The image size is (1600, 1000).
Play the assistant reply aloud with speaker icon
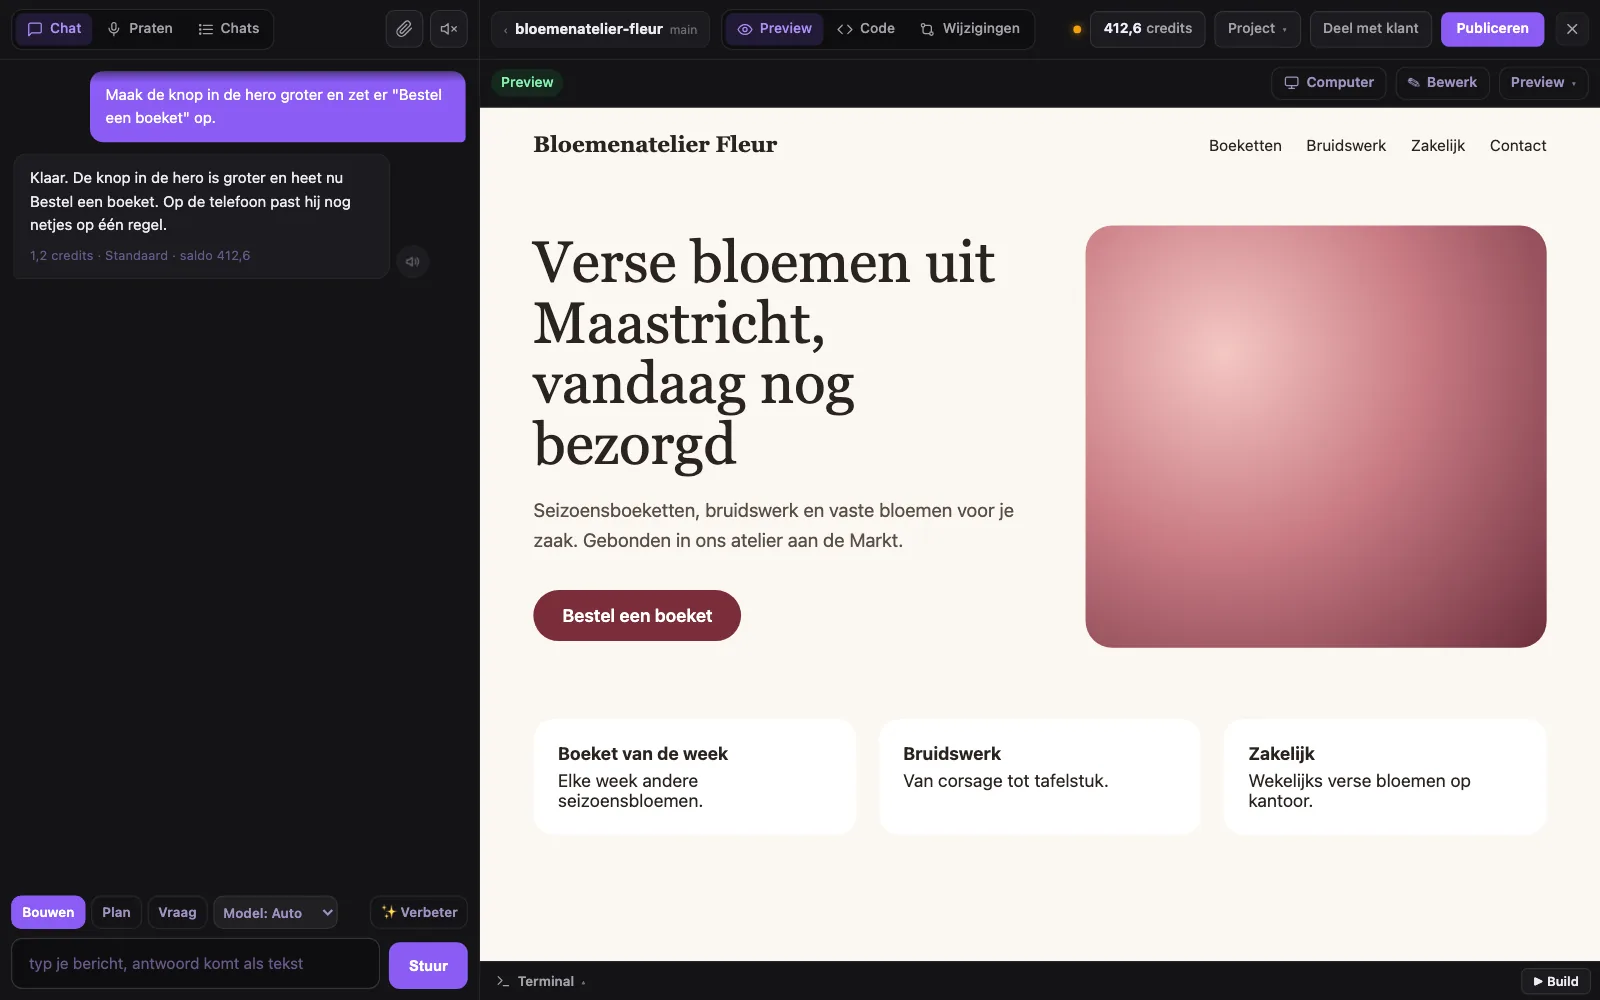[413, 262]
